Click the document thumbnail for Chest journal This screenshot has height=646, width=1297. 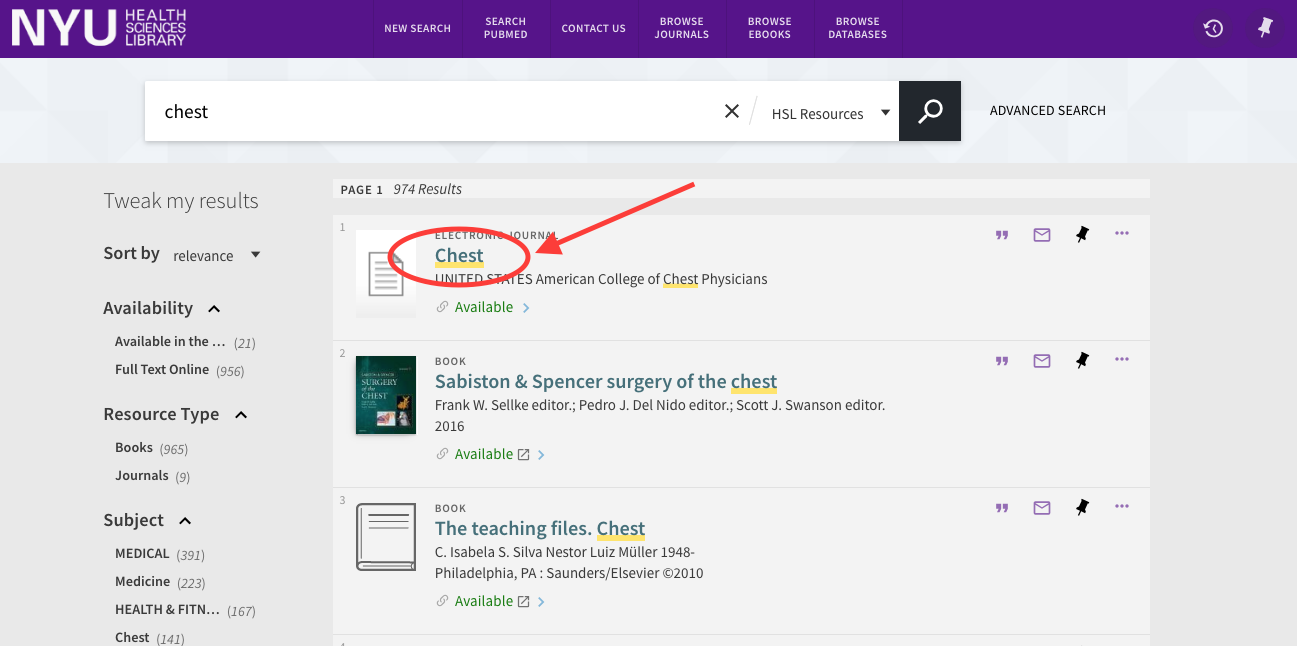pyautogui.click(x=386, y=274)
